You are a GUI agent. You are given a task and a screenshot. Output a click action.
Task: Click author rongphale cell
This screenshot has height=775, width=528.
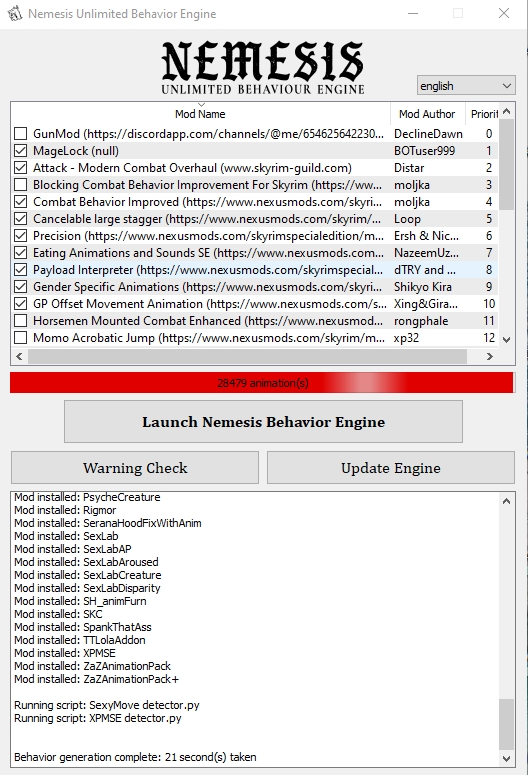(421, 321)
